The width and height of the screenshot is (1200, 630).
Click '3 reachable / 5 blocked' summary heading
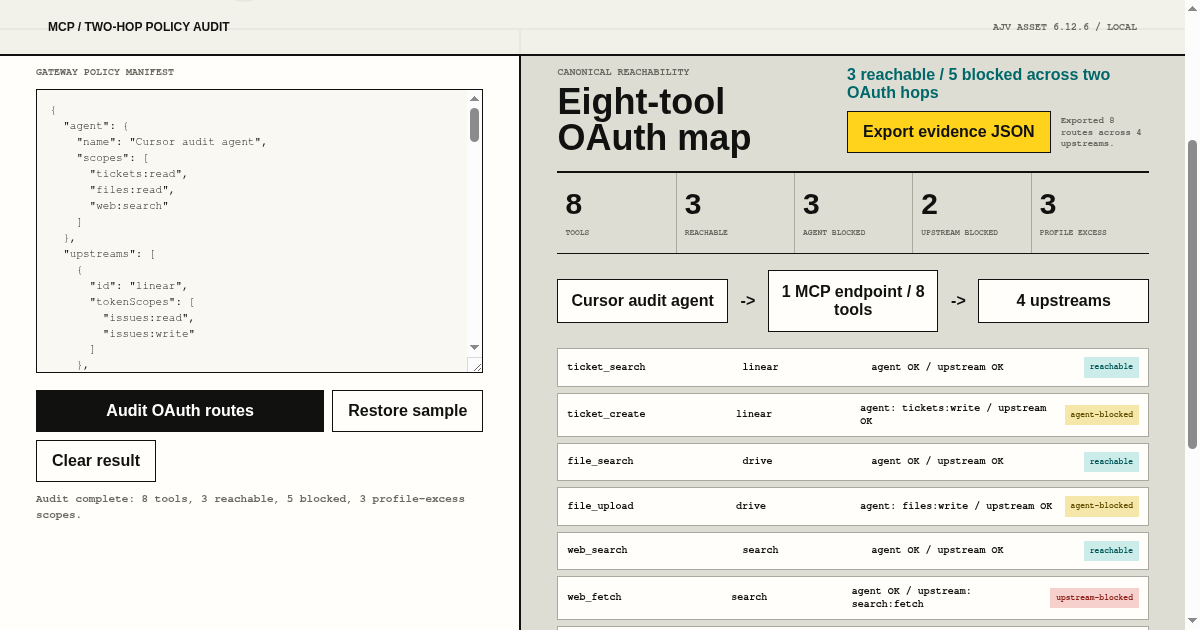click(978, 83)
